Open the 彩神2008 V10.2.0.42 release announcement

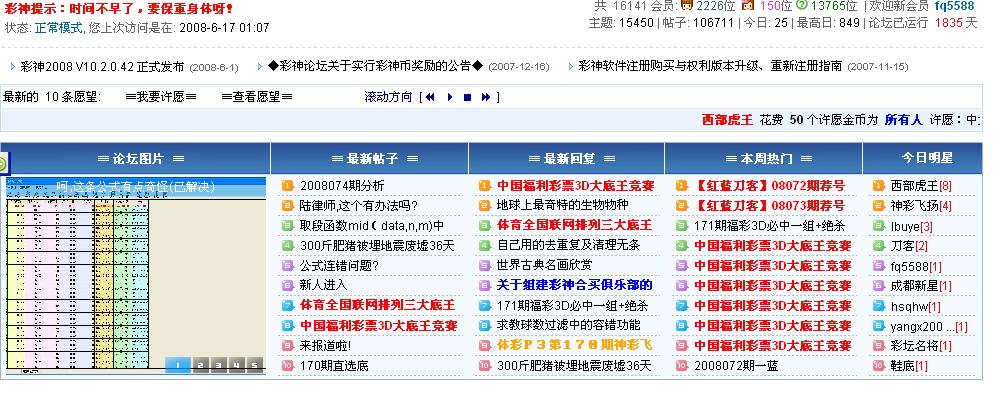point(103,67)
